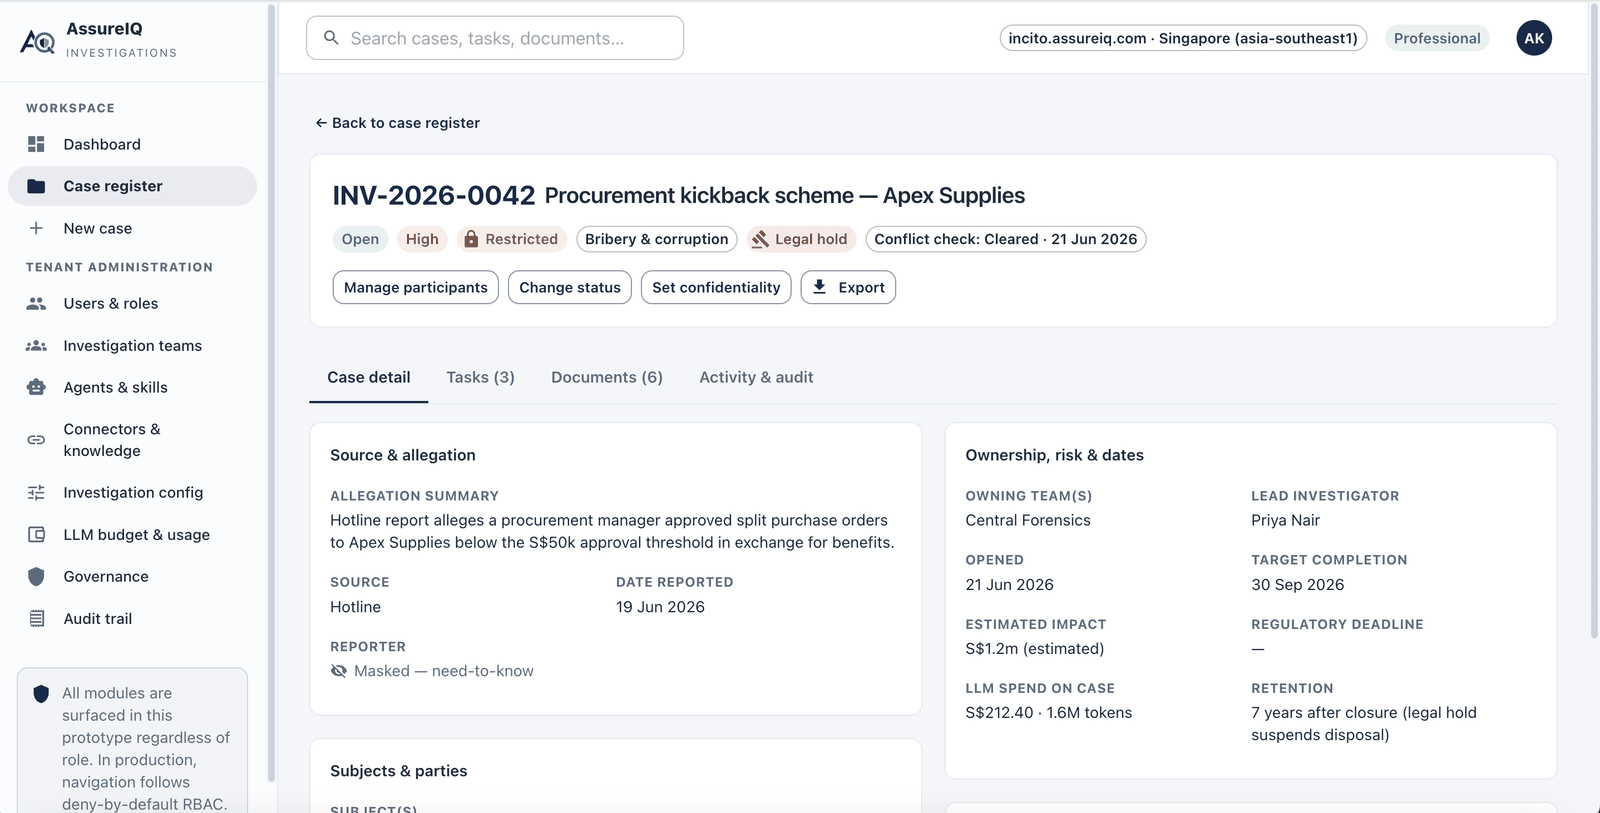Open the AK user avatar menu
Screen dimensions: 1600x813
click(1534, 38)
